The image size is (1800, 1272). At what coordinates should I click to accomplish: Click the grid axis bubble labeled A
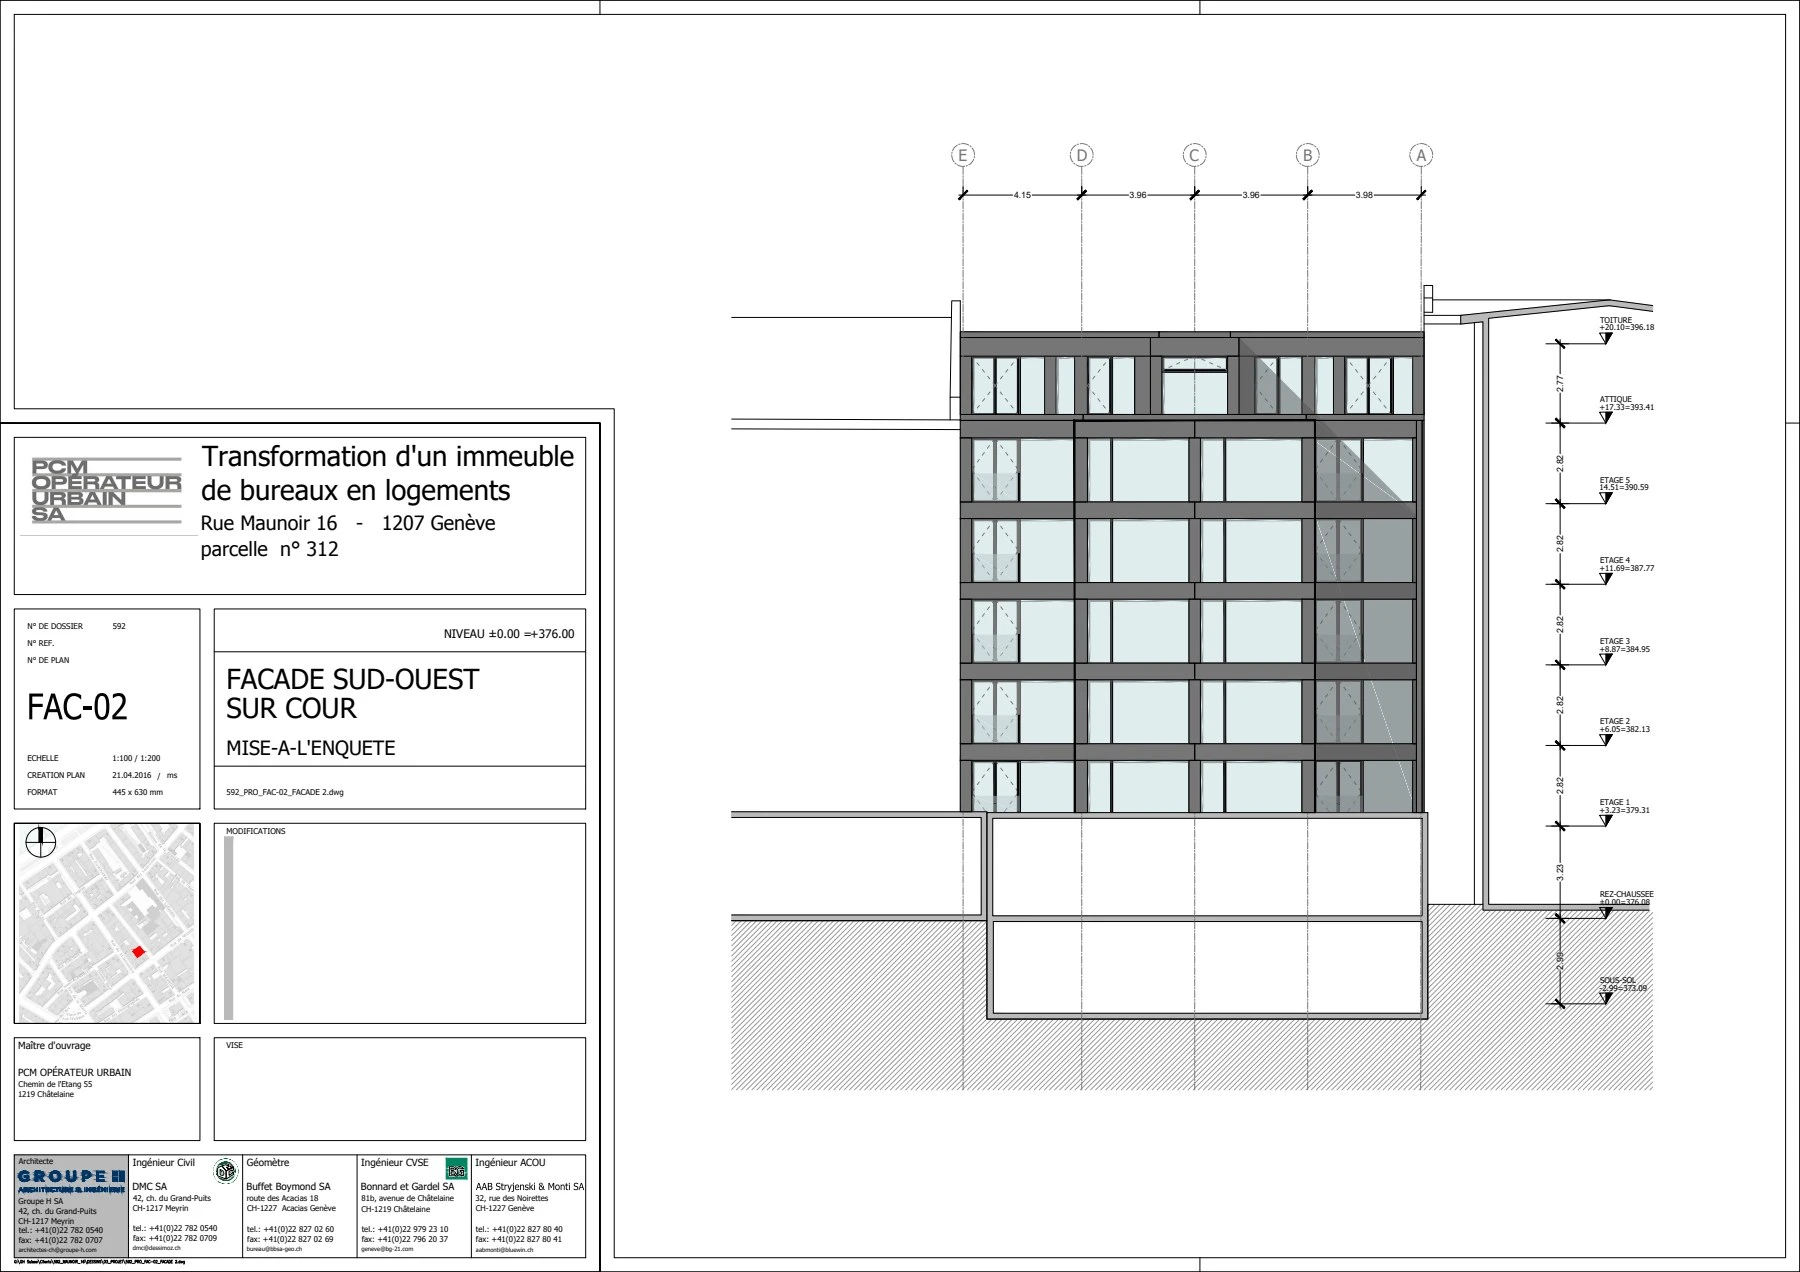tap(1421, 155)
